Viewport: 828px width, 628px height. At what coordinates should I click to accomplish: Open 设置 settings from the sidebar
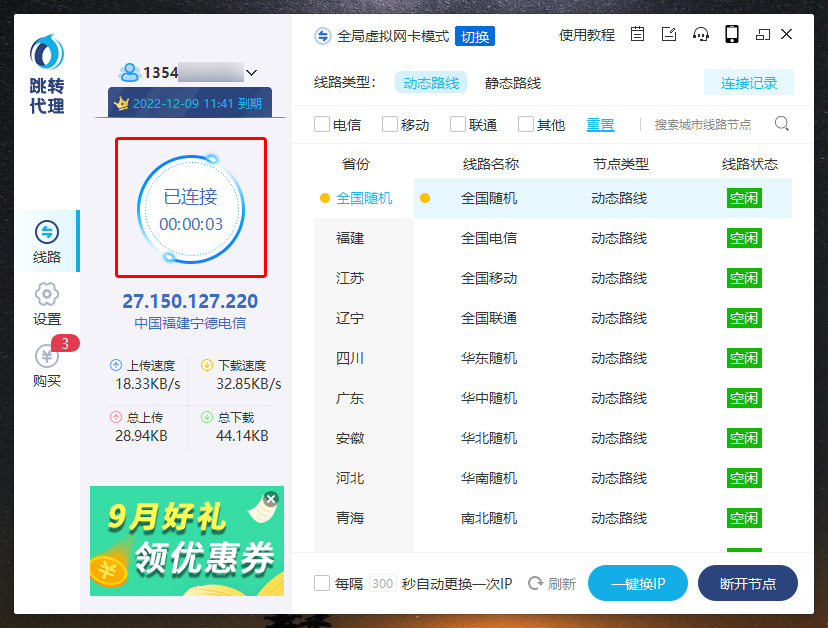47,303
